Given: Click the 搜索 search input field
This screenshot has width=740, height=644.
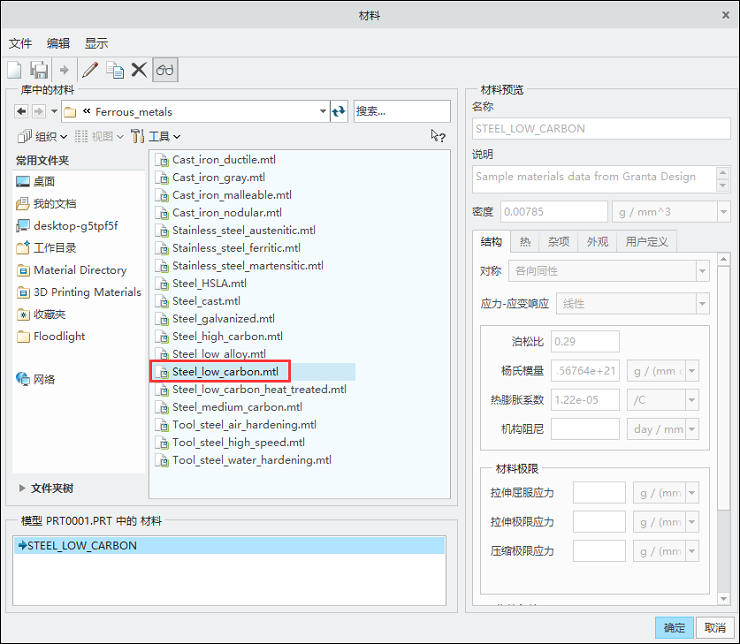Looking at the screenshot, I should coord(402,111).
